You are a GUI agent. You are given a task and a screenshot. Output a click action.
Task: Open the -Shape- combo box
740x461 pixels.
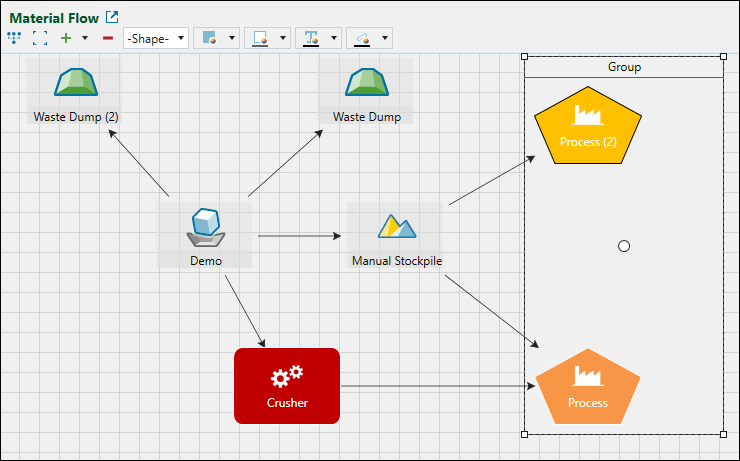coord(156,38)
